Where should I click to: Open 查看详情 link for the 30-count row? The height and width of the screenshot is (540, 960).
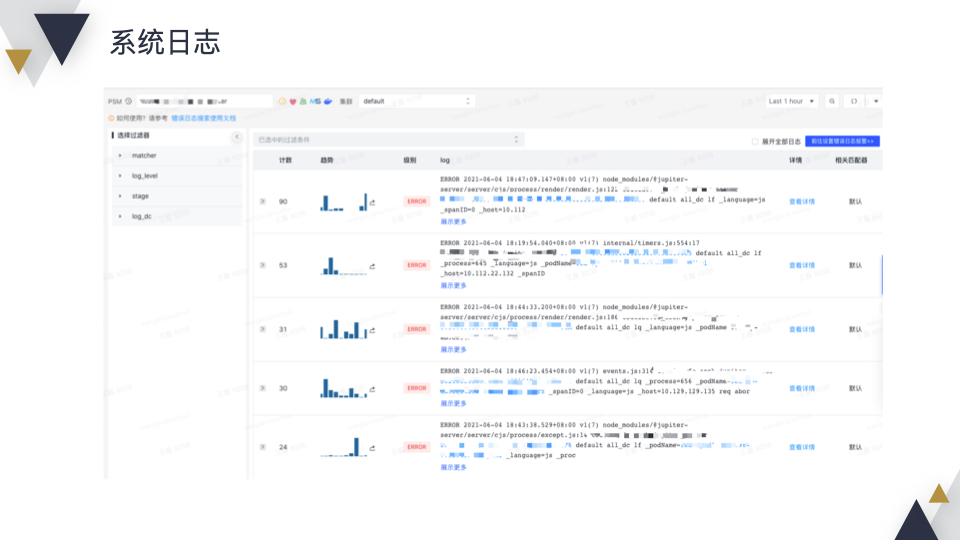coord(801,388)
